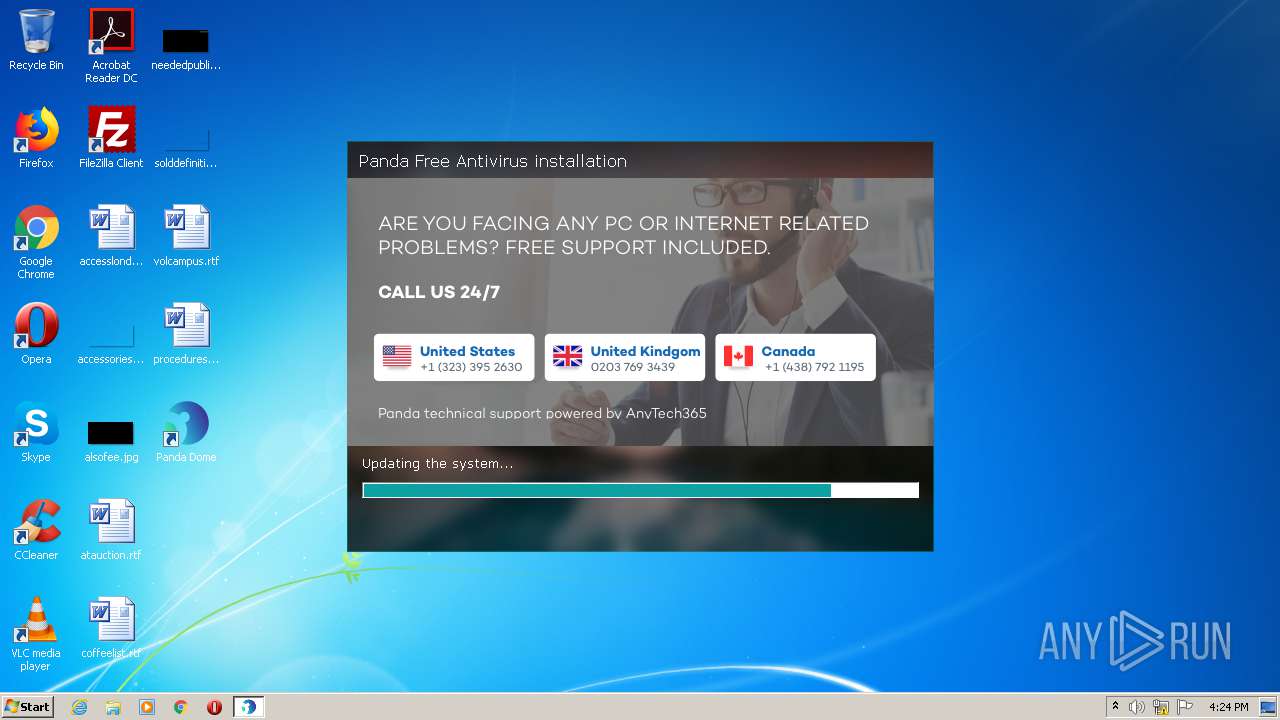Open the network status tray icon
Viewport: 1280px width, 720px height.
pos(1161,707)
